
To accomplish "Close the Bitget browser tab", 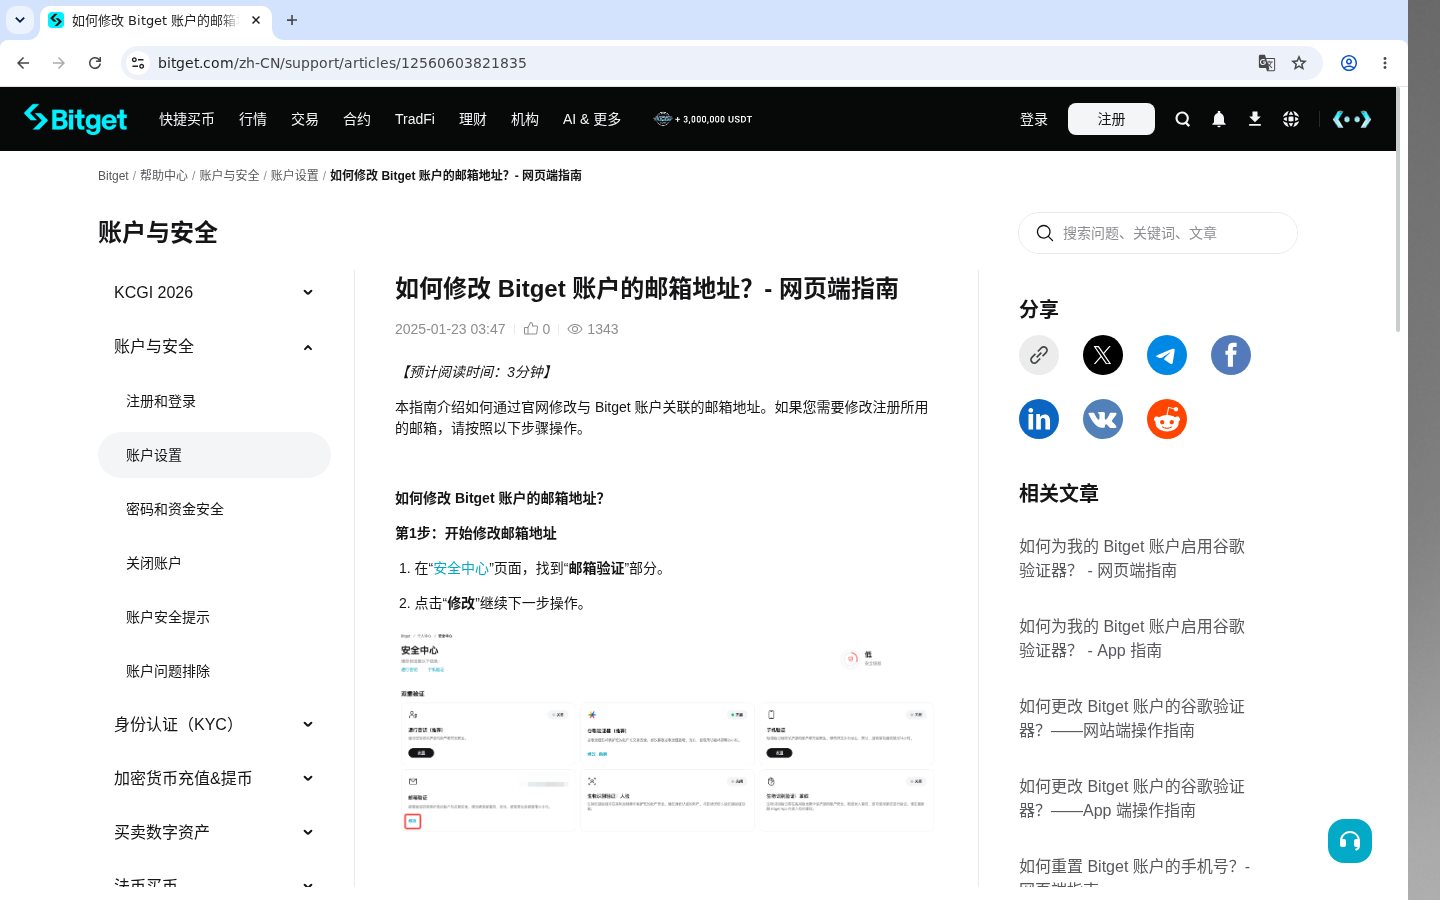I will tap(256, 20).
